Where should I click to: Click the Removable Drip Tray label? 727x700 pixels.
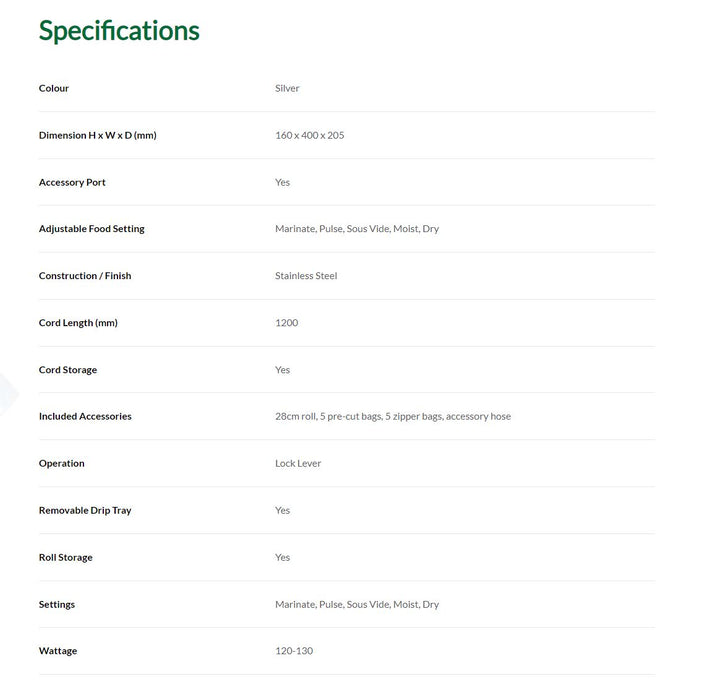85,510
